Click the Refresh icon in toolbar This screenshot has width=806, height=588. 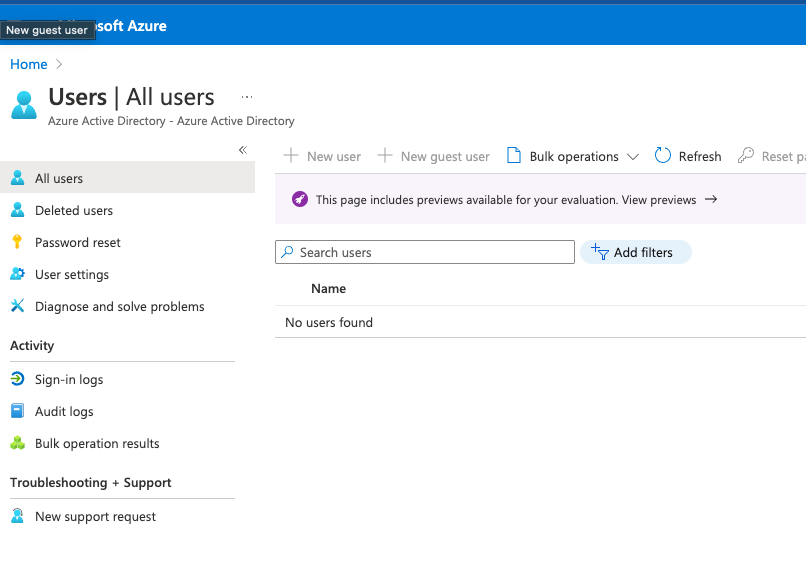(663, 156)
